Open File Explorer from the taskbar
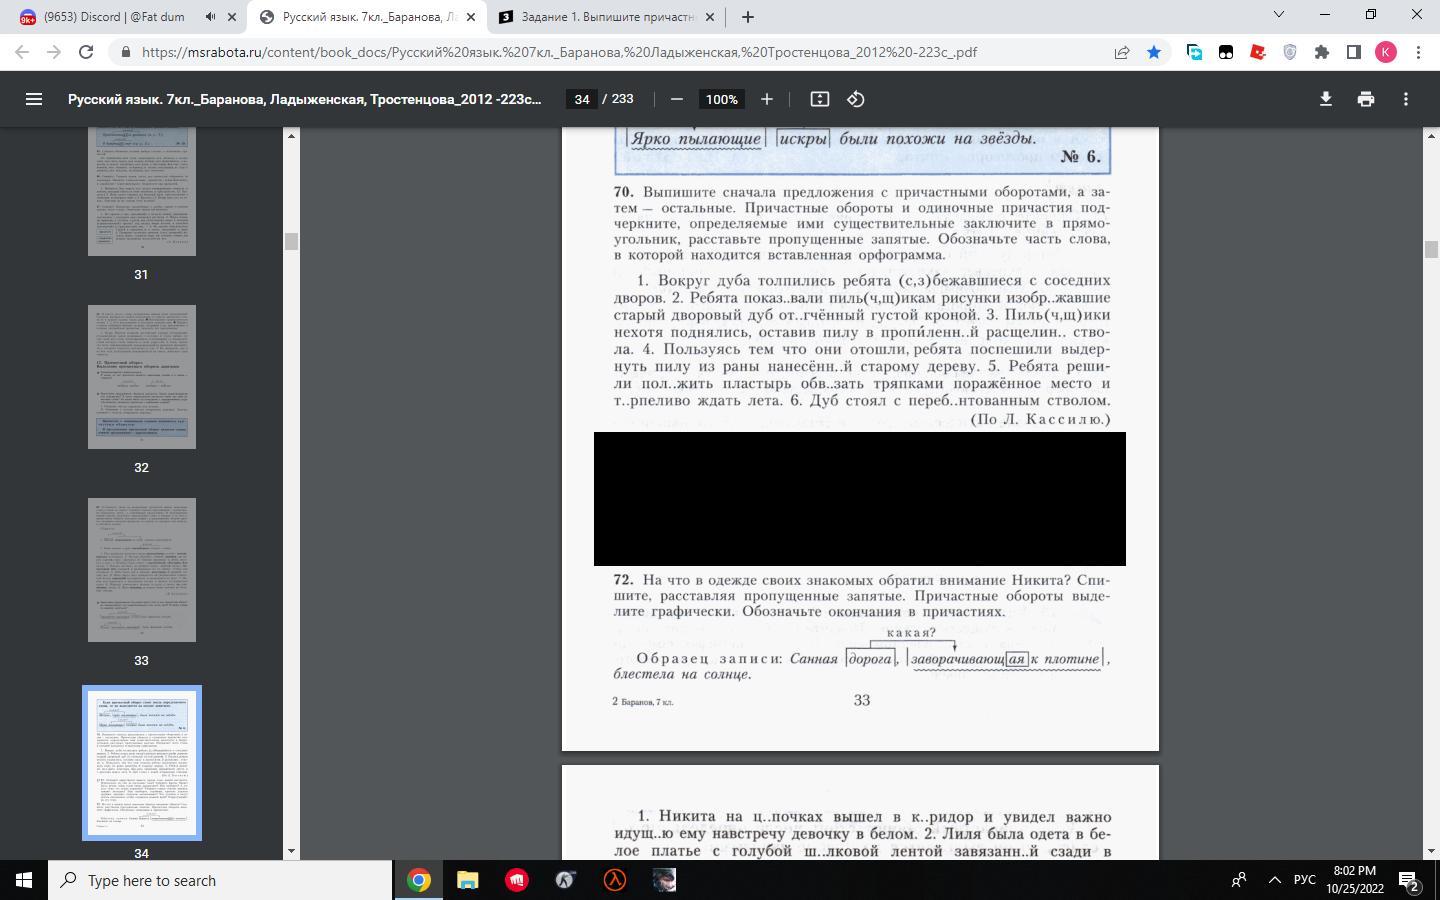The height and width of the screenshot is (900, 1440). (468, 880)
